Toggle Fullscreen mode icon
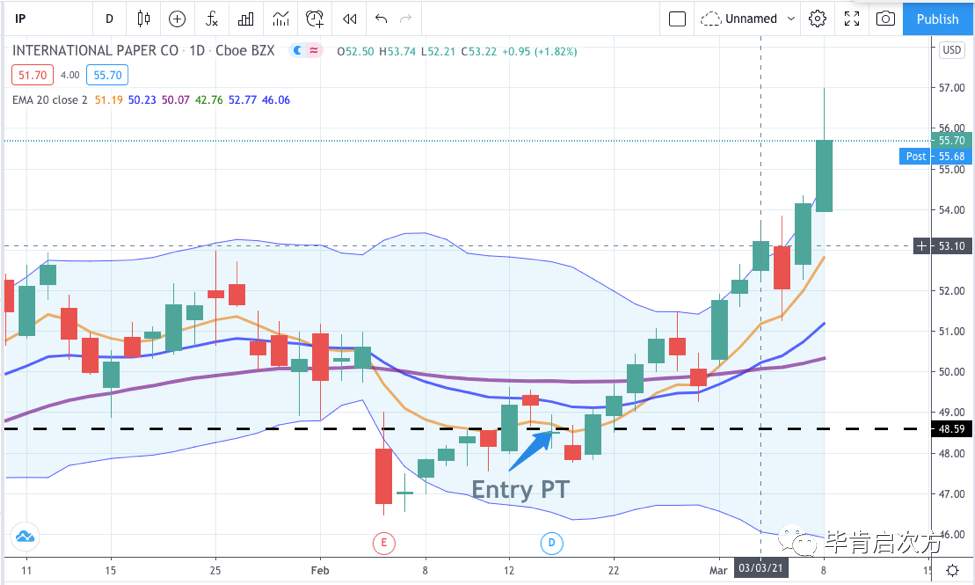This screenshot has height=585, width=975. tap(852, 19)
